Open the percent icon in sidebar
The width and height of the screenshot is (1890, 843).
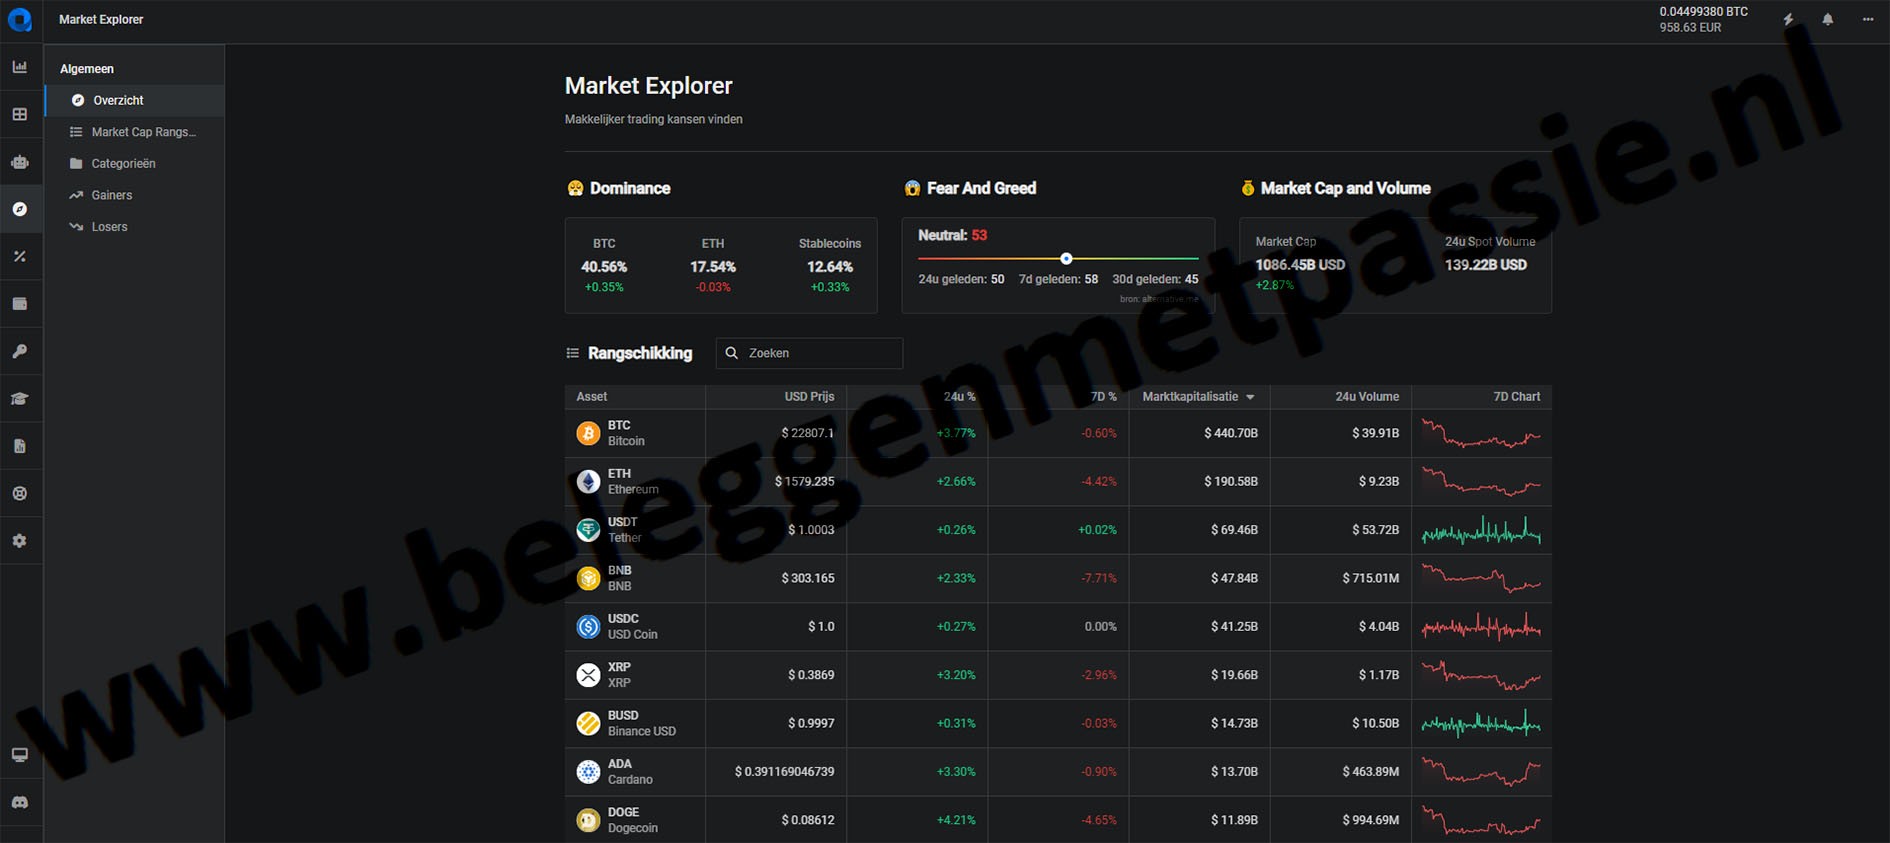pos(20,257)
